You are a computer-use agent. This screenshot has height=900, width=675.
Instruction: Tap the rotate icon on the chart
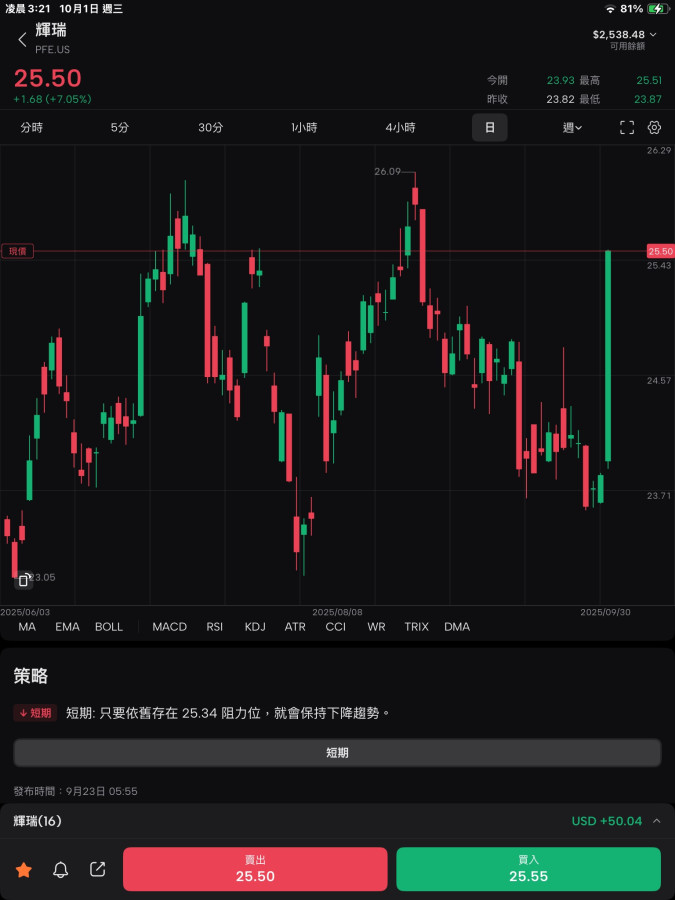point(24,579)
